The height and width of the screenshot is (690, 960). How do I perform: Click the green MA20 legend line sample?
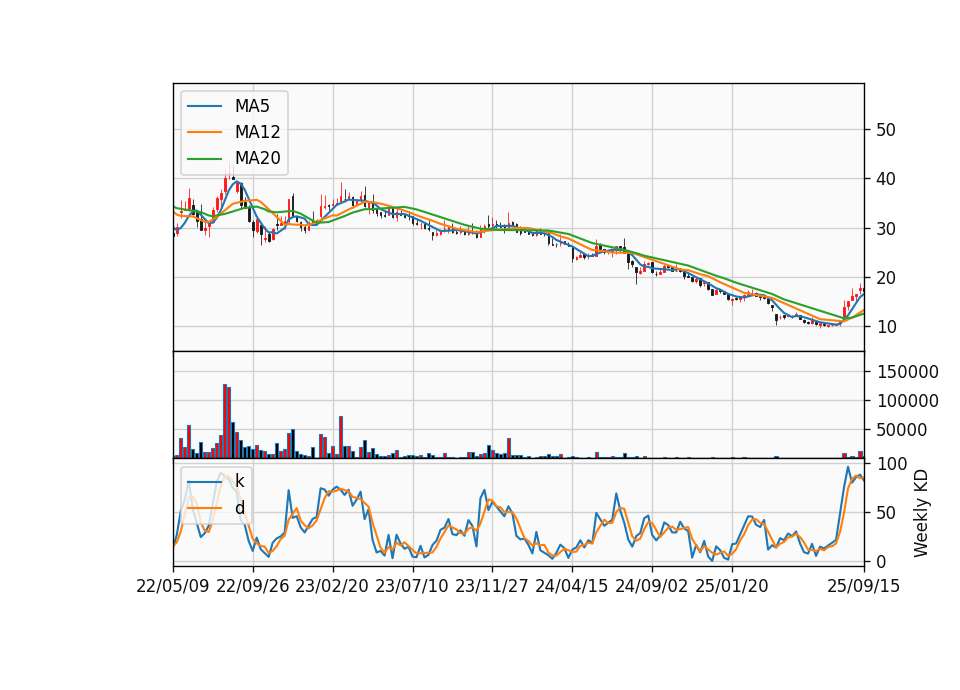pyautogui.click(x=204, y=159)
